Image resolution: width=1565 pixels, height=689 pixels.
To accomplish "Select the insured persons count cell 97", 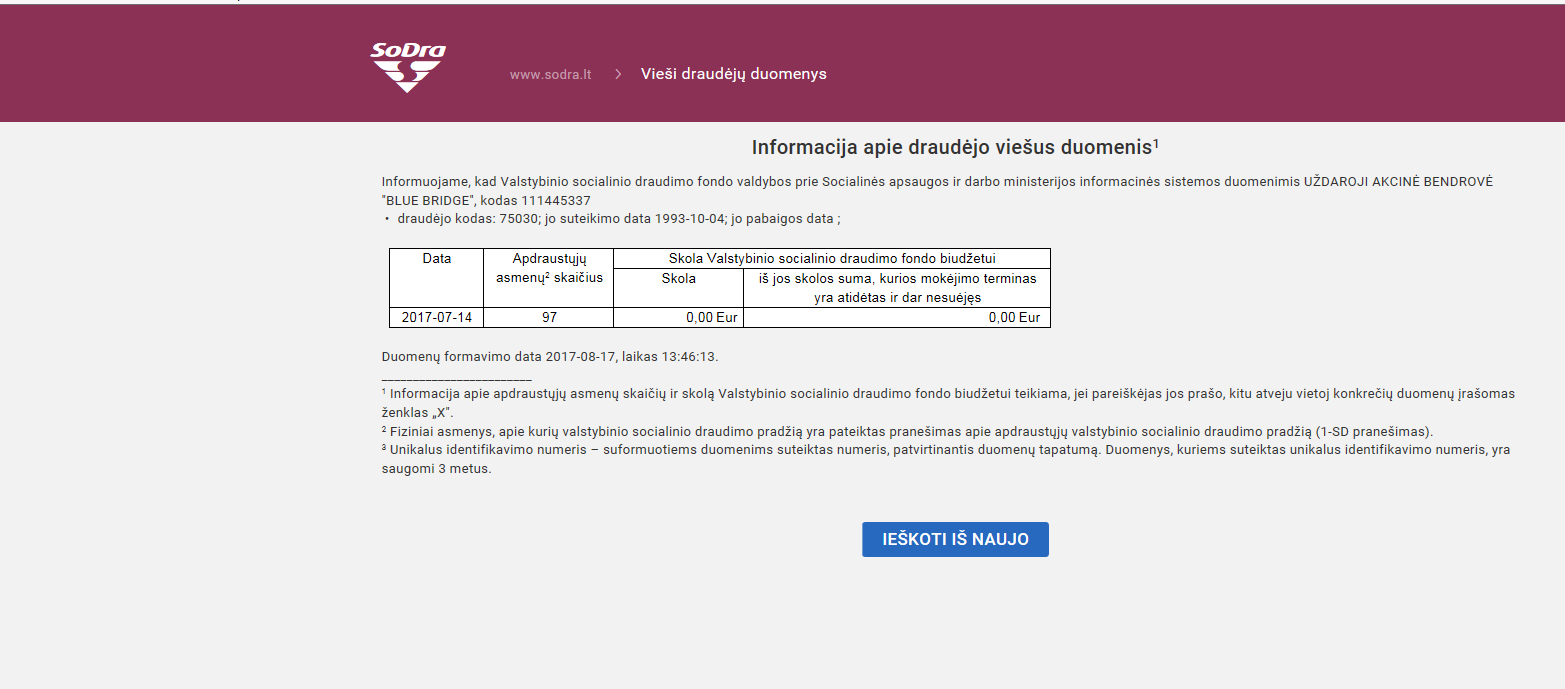I will pyautogui.click(x=549, y=318).
